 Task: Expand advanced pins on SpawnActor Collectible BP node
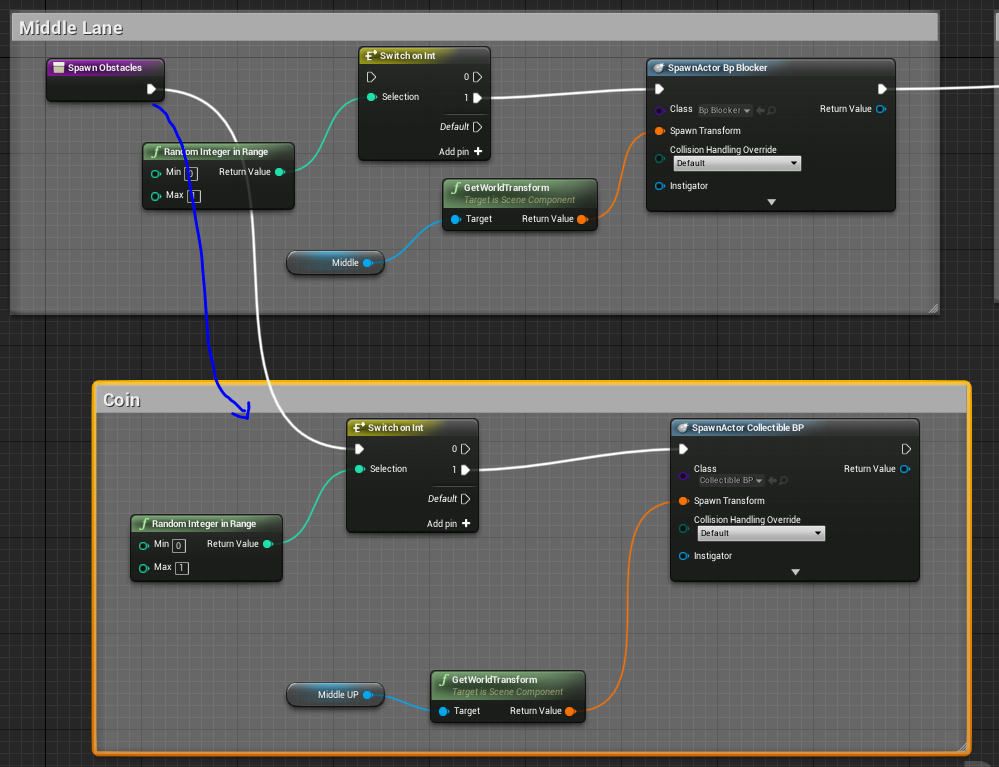(795, 572)
